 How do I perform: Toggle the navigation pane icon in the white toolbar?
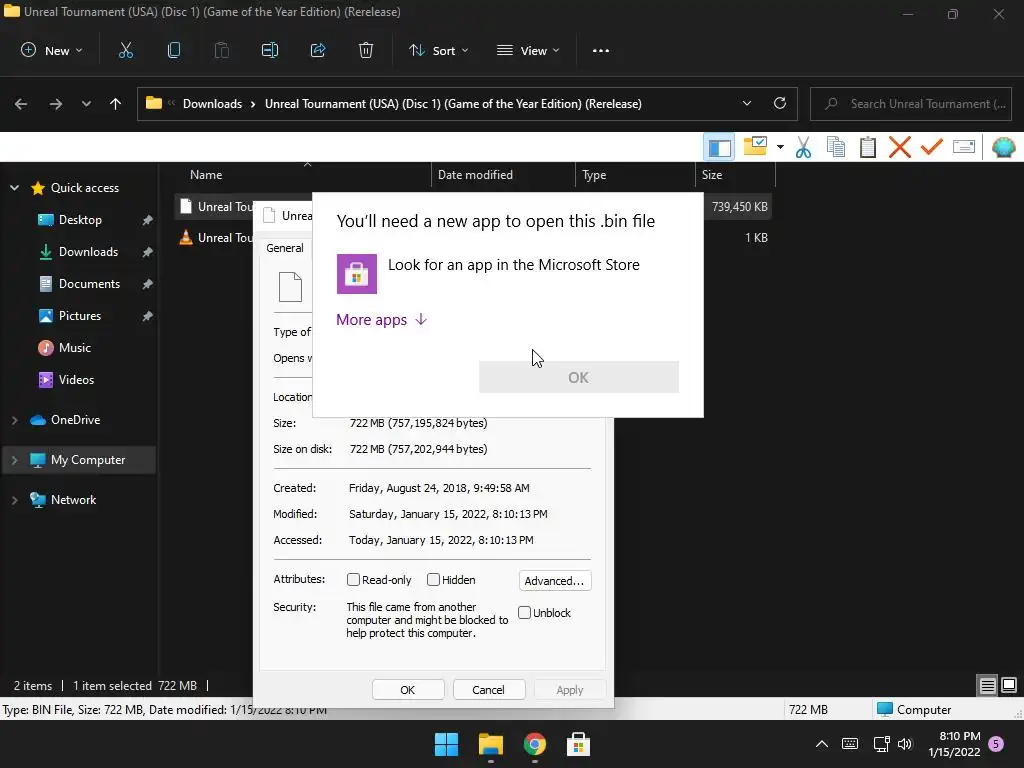click(719, 147)
